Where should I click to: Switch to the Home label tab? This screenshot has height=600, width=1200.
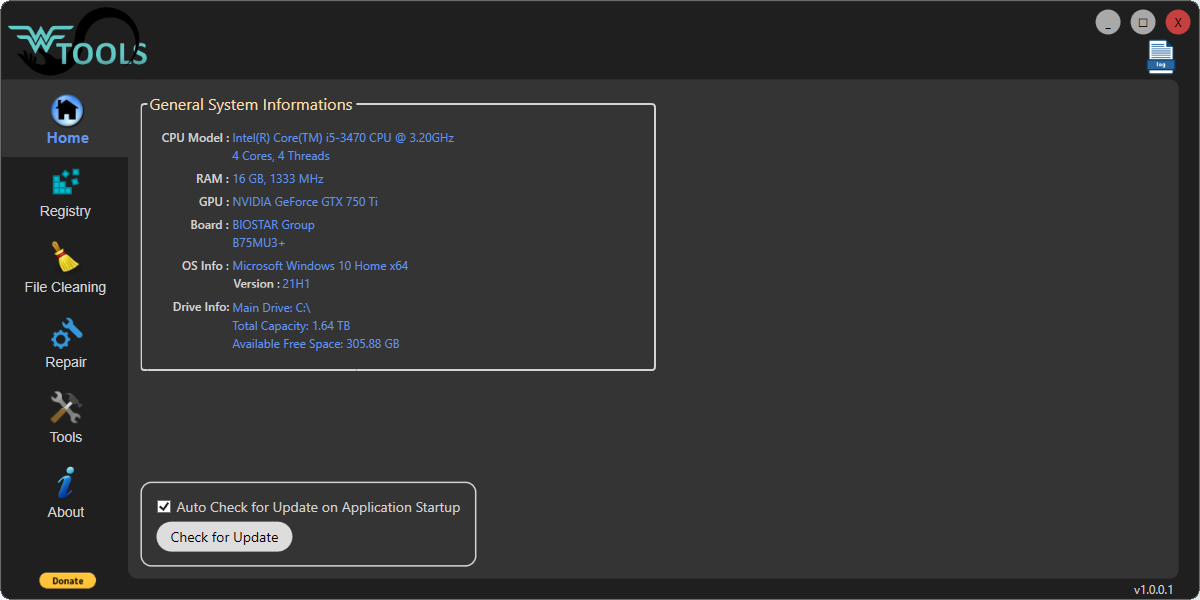point(67,138)
